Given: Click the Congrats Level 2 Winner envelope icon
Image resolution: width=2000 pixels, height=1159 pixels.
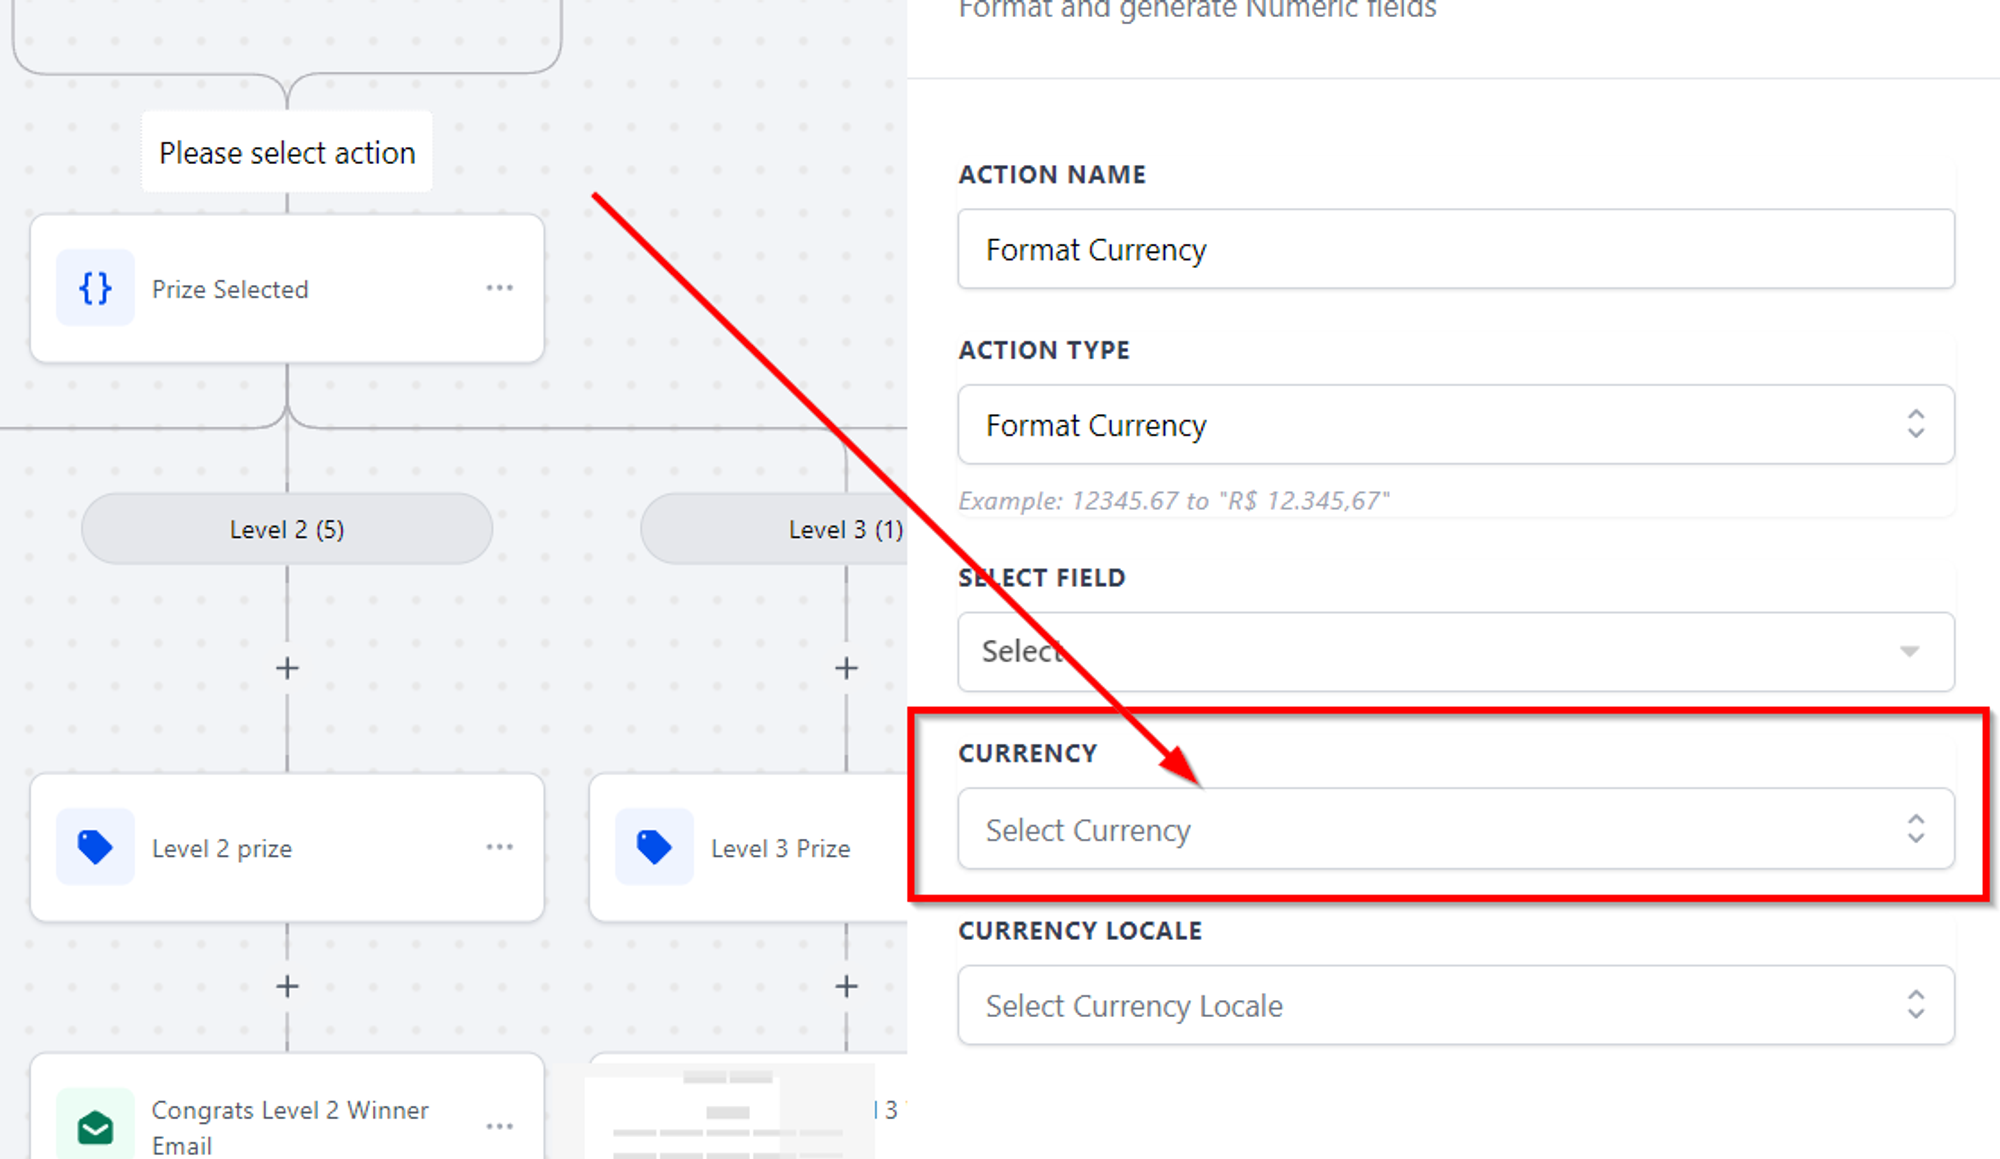Looking at the screenshot, I should coord(95,1126).
